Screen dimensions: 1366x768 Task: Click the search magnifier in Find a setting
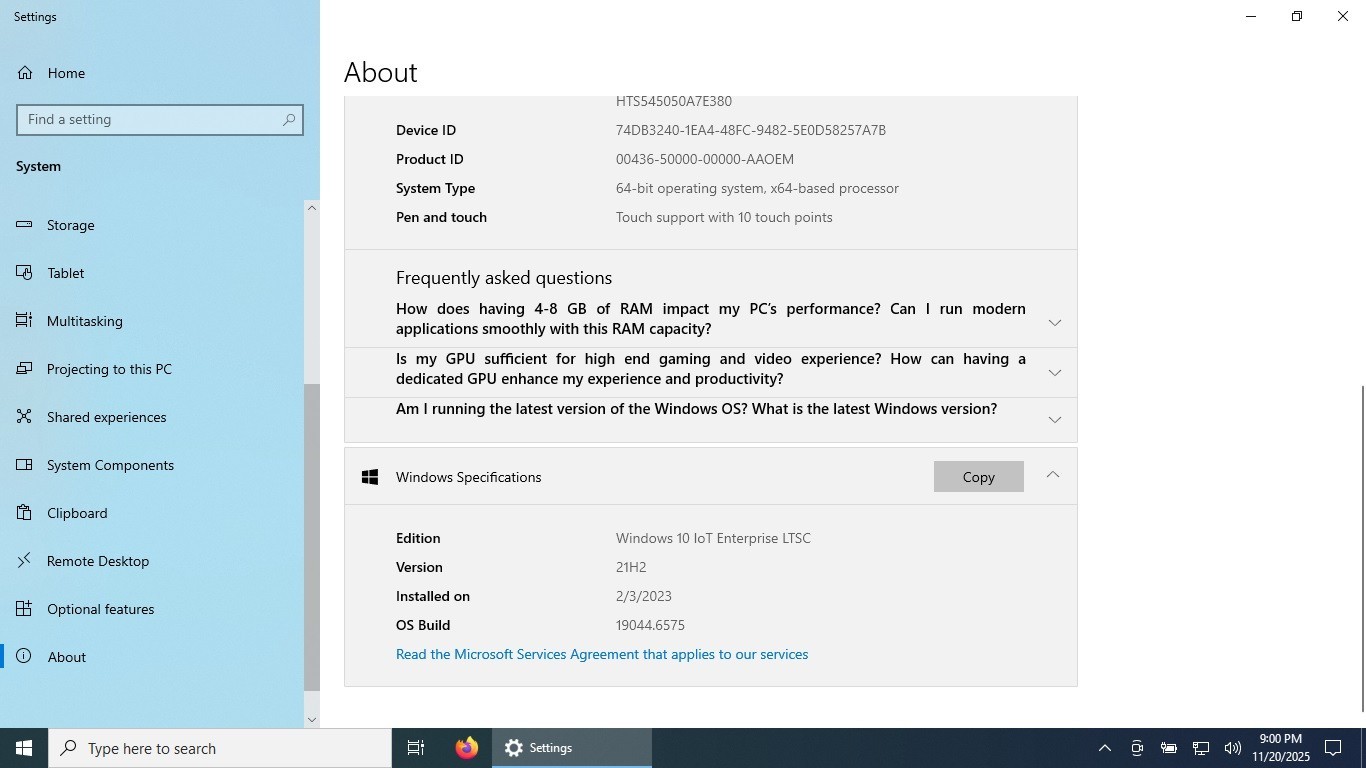point(289,119)
